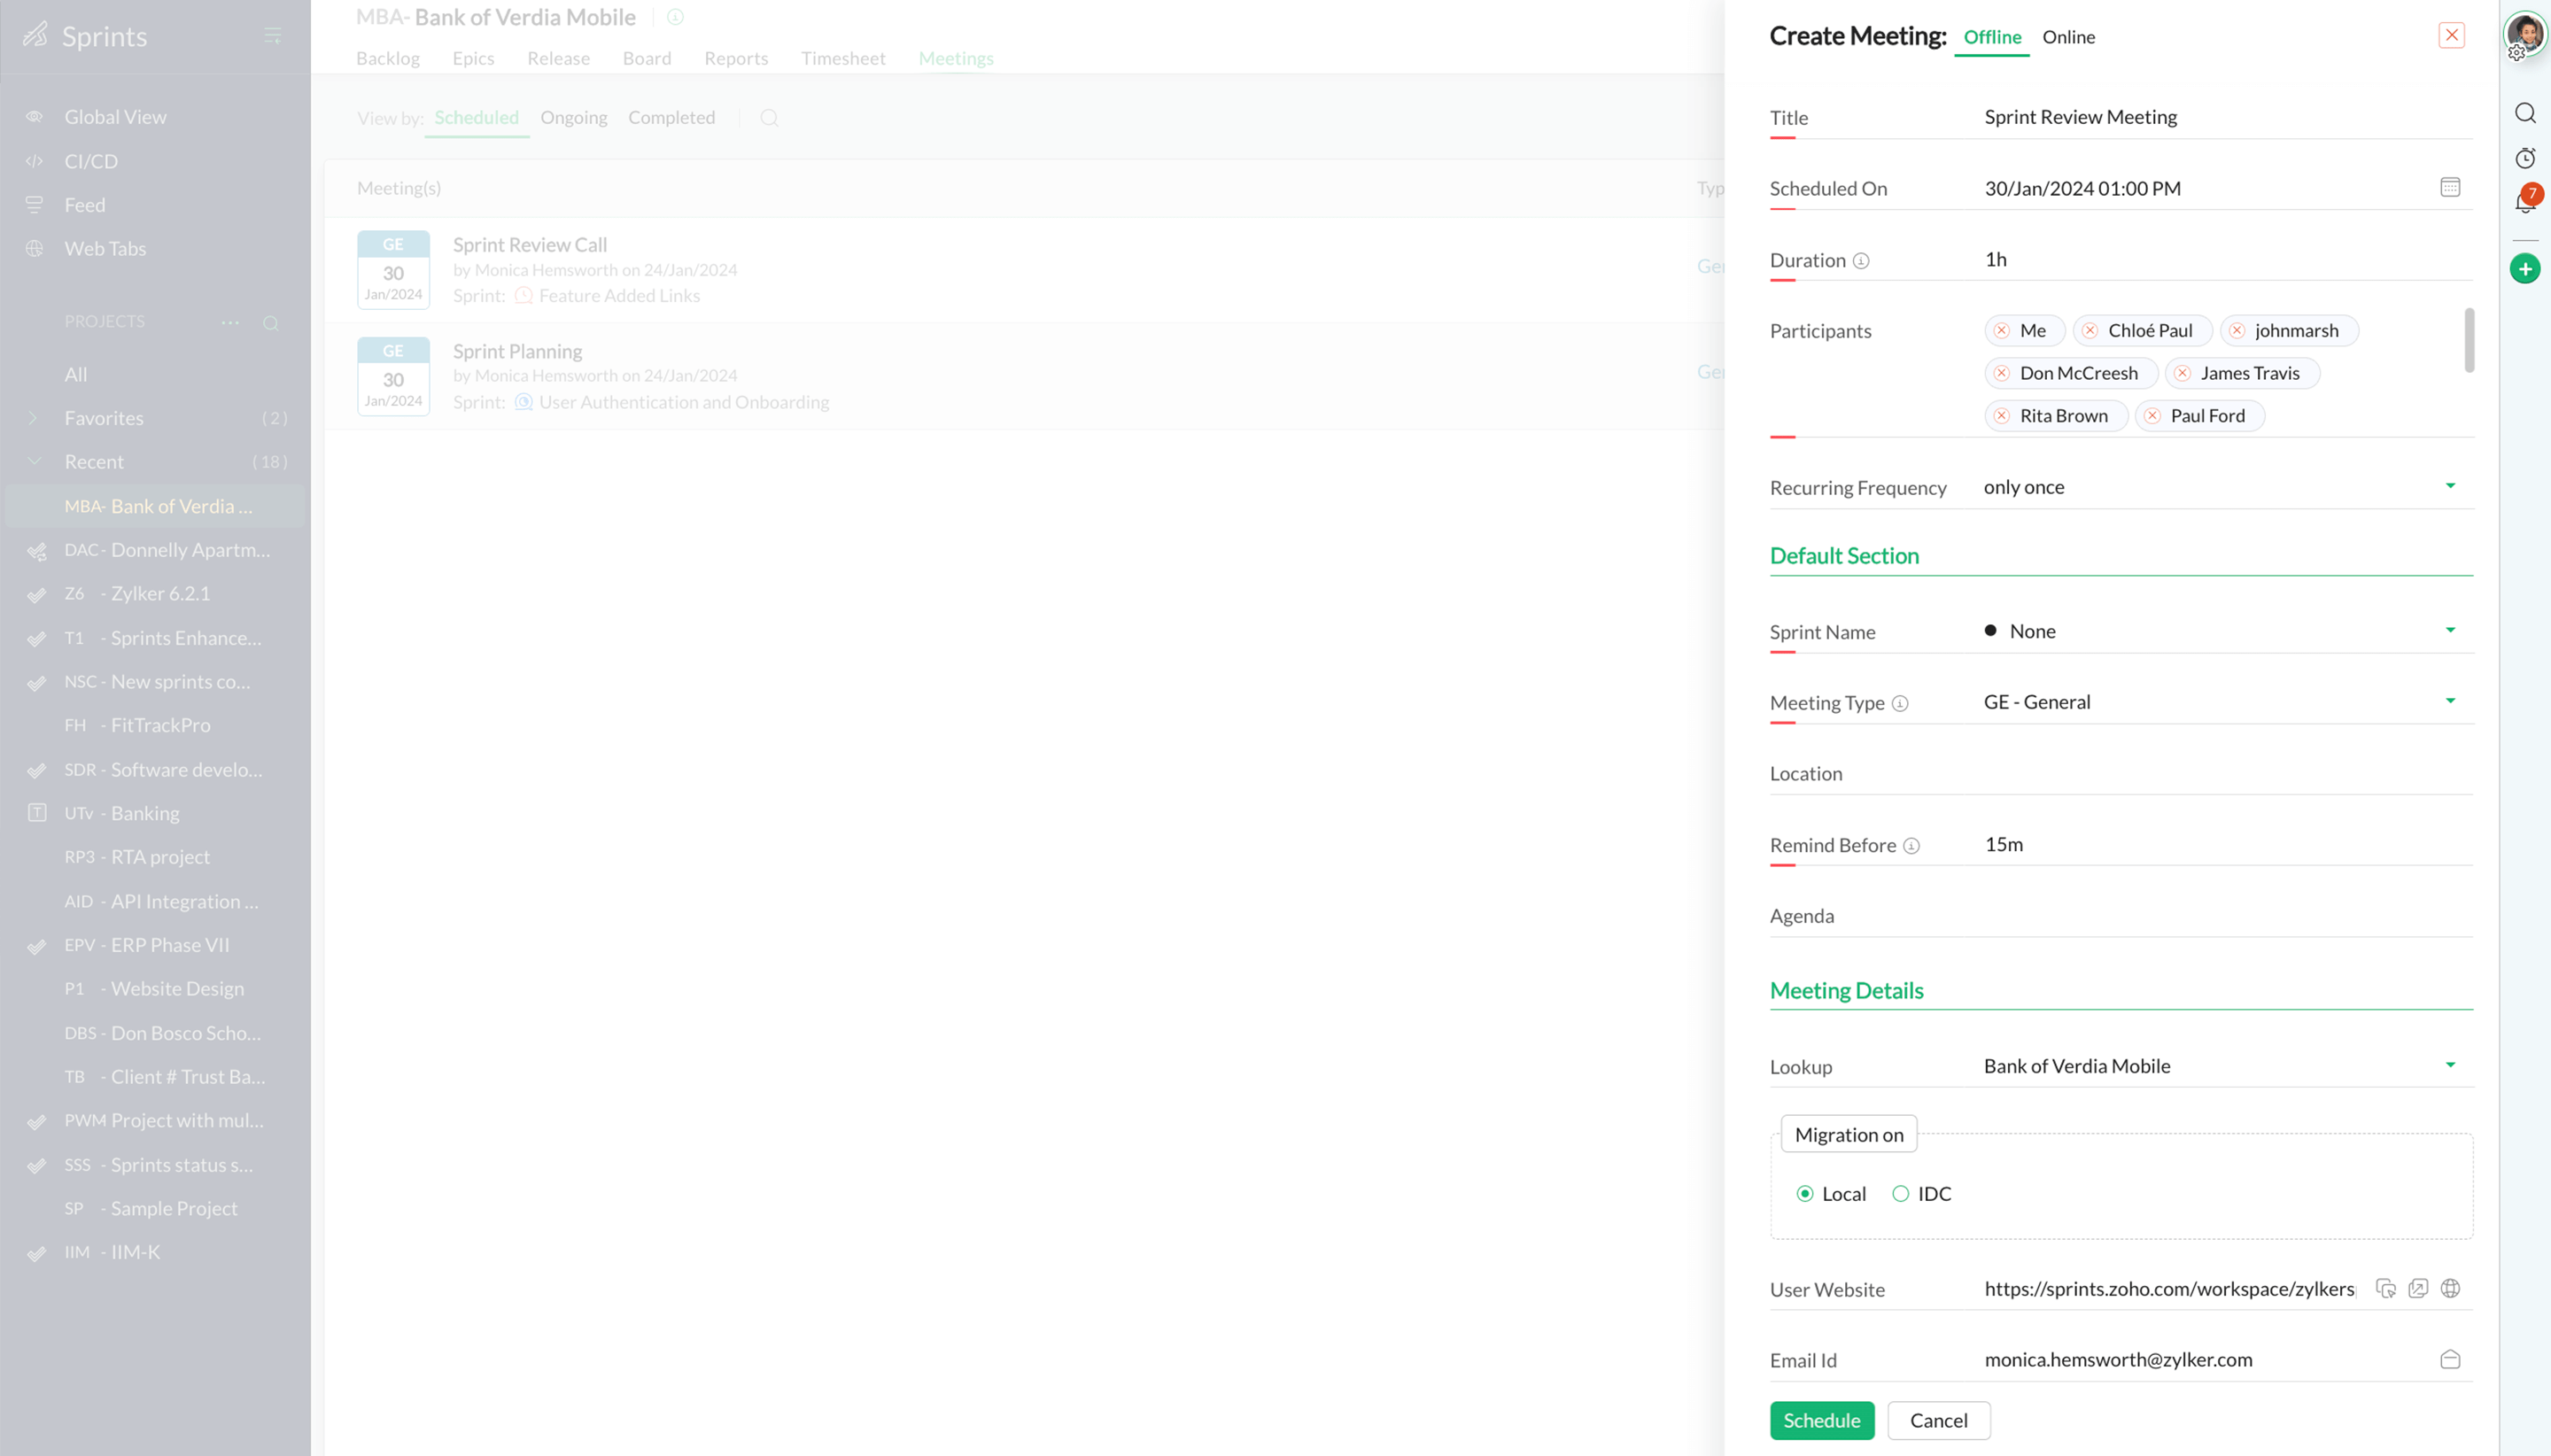Click the green plus quick-add button
The width and height of the screenshot is (2551, 1456).
[2524, 268]
